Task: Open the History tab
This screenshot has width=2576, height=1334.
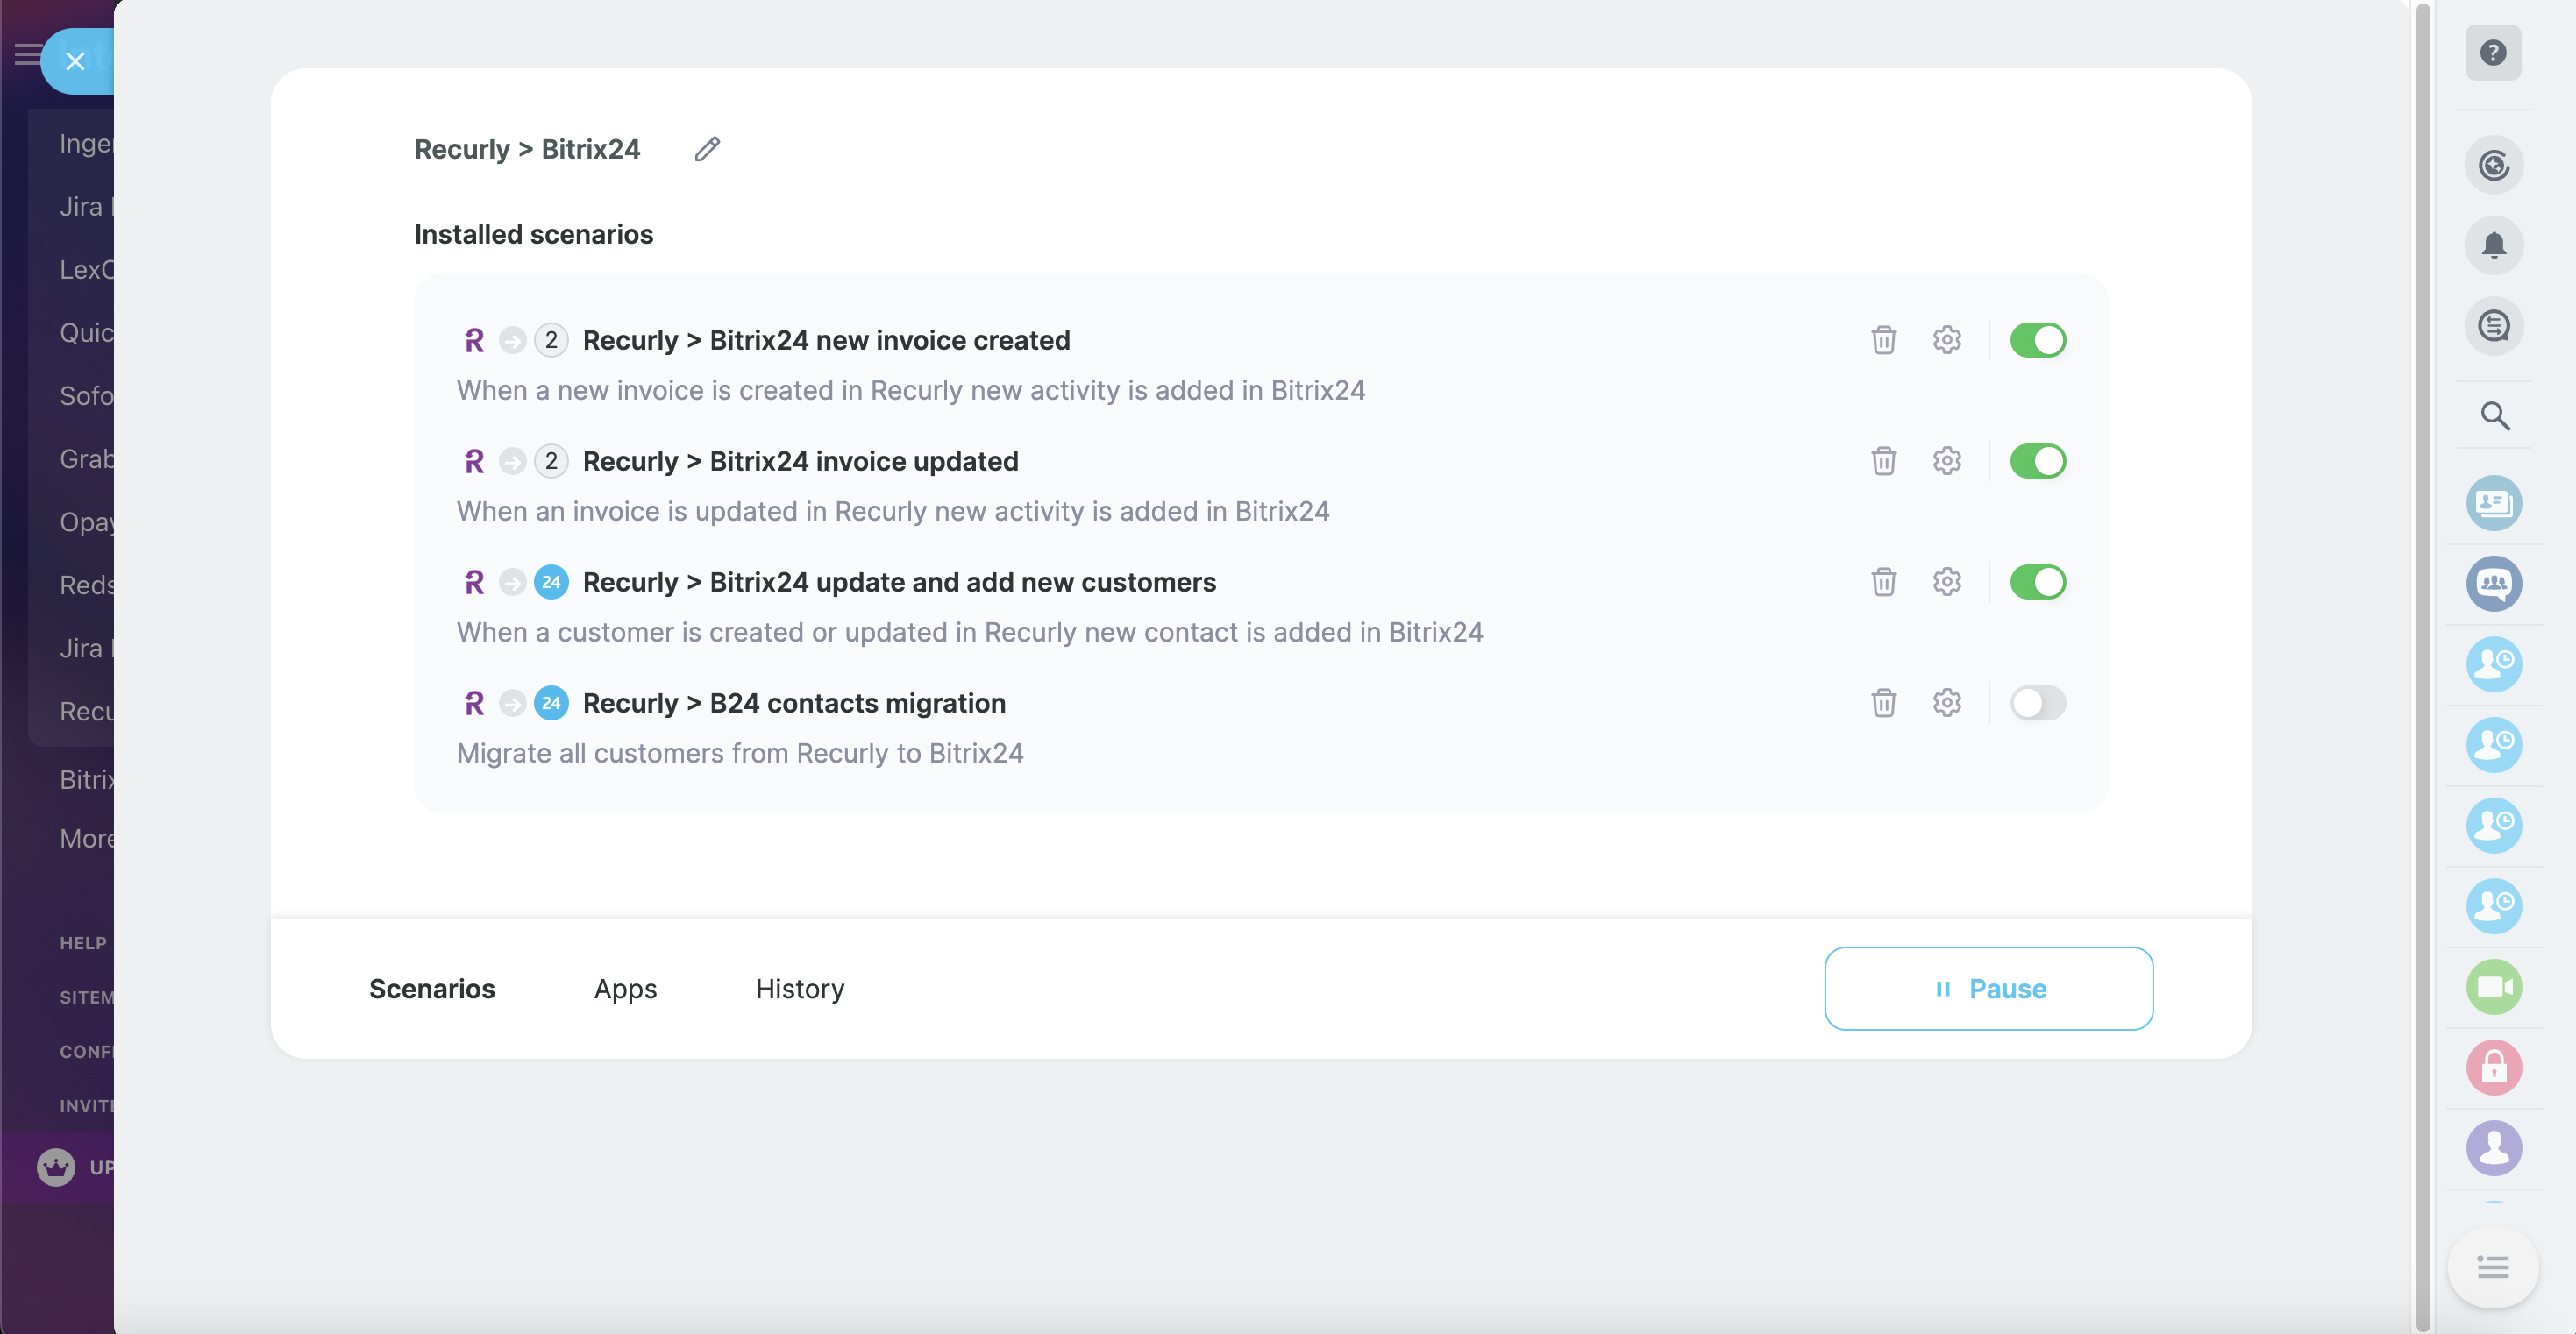Action: pyautogui.click(x=799, y=988)
